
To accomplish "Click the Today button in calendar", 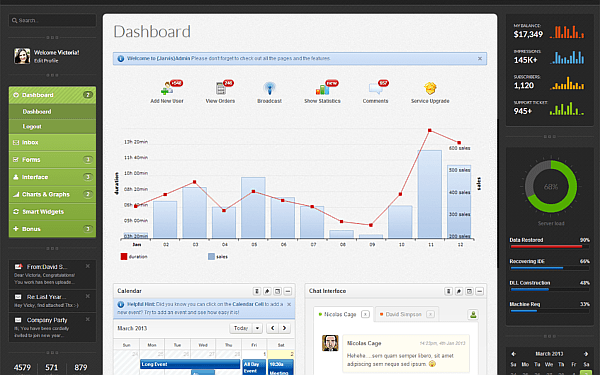I will pos(241,328).
